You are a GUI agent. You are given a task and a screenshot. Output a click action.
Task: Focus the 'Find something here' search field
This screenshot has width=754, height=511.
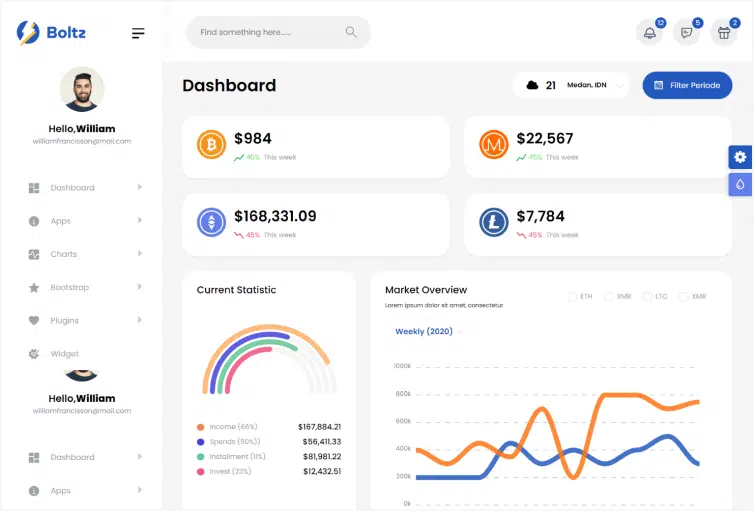(x=278, y=32)
